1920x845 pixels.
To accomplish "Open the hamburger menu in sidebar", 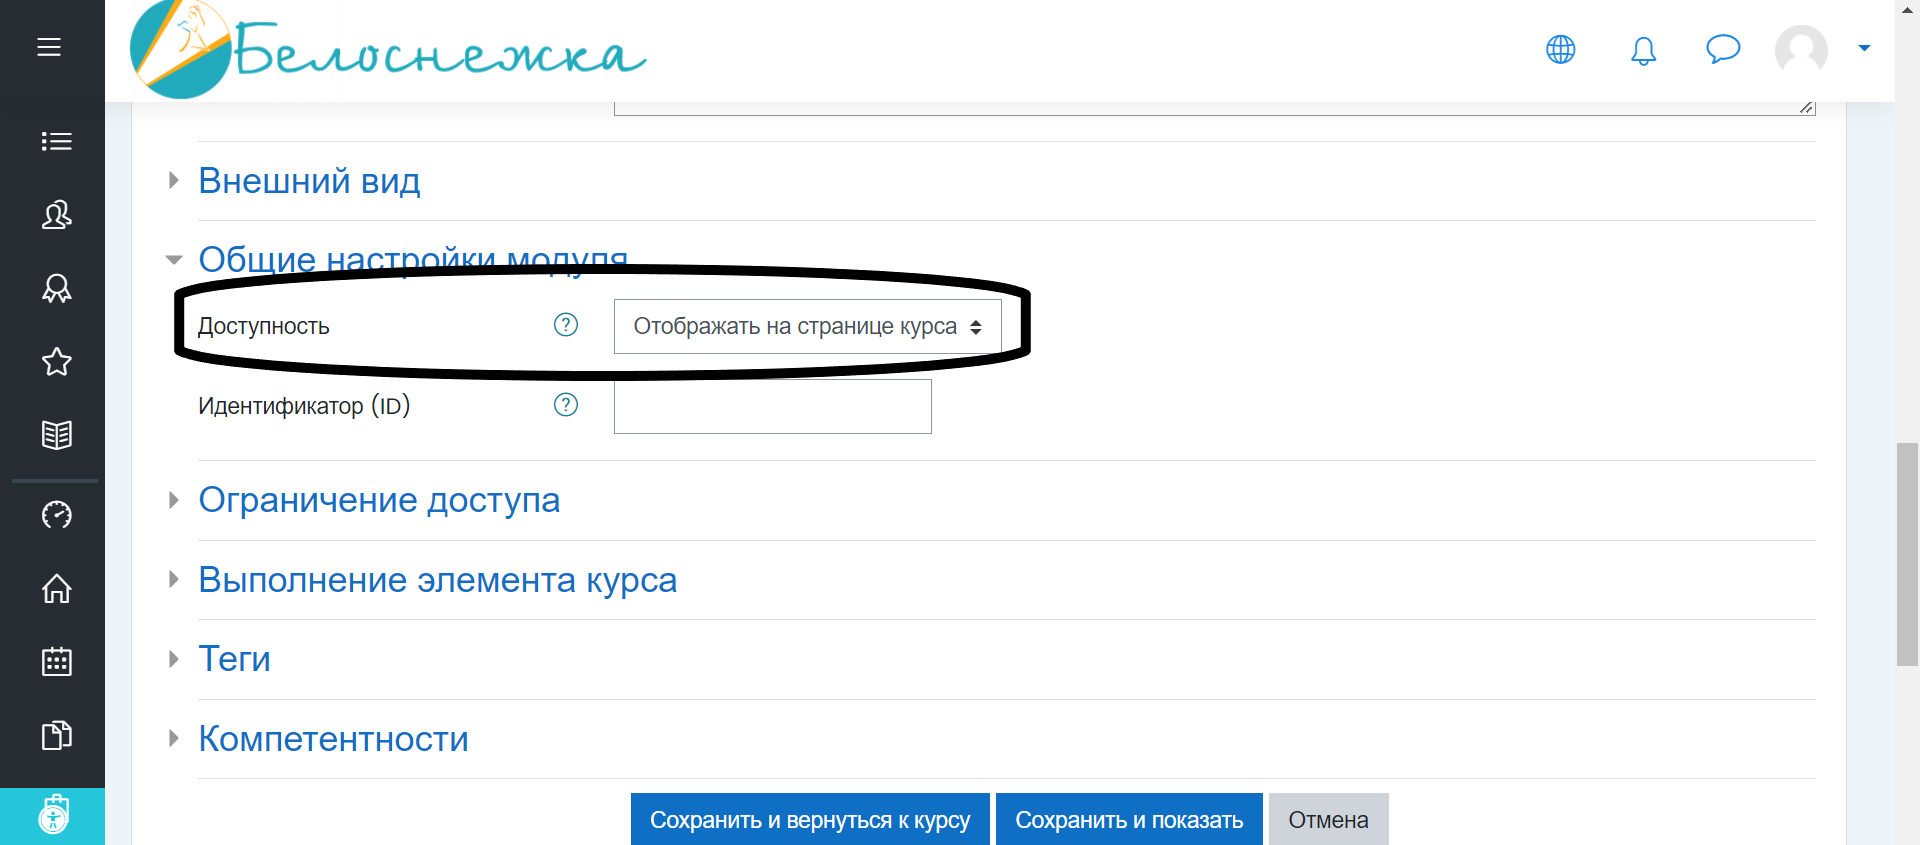I will click(49, 47).
